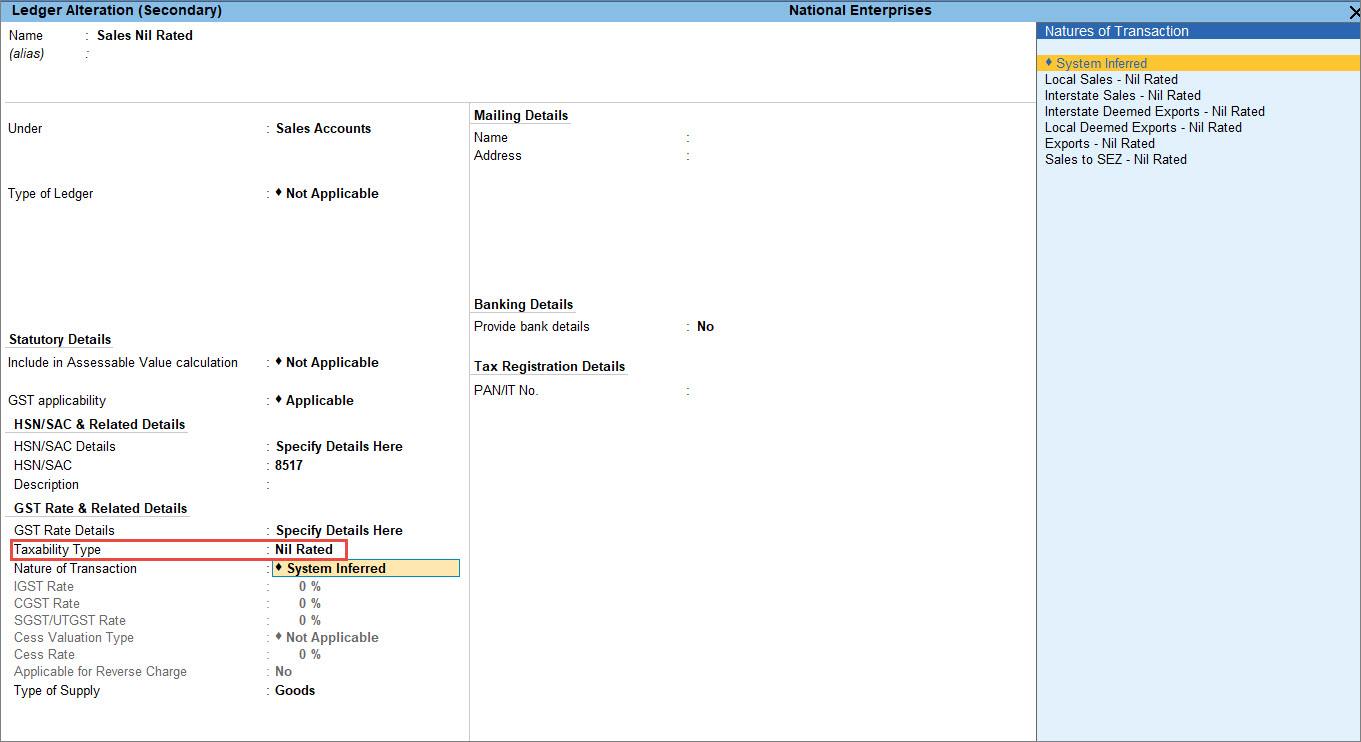Pick Local Deemed Exports - Nil Rated

point(1143,127)
